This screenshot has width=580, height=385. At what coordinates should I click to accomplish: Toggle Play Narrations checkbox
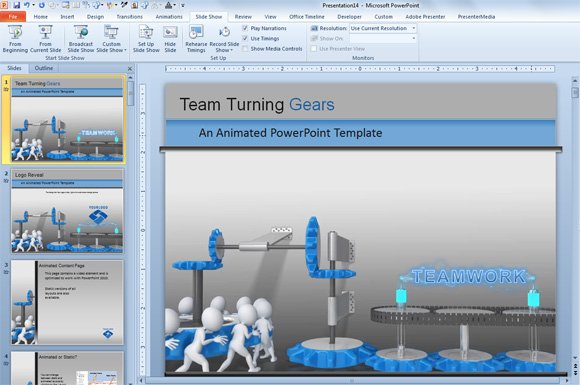pos(245,28)
